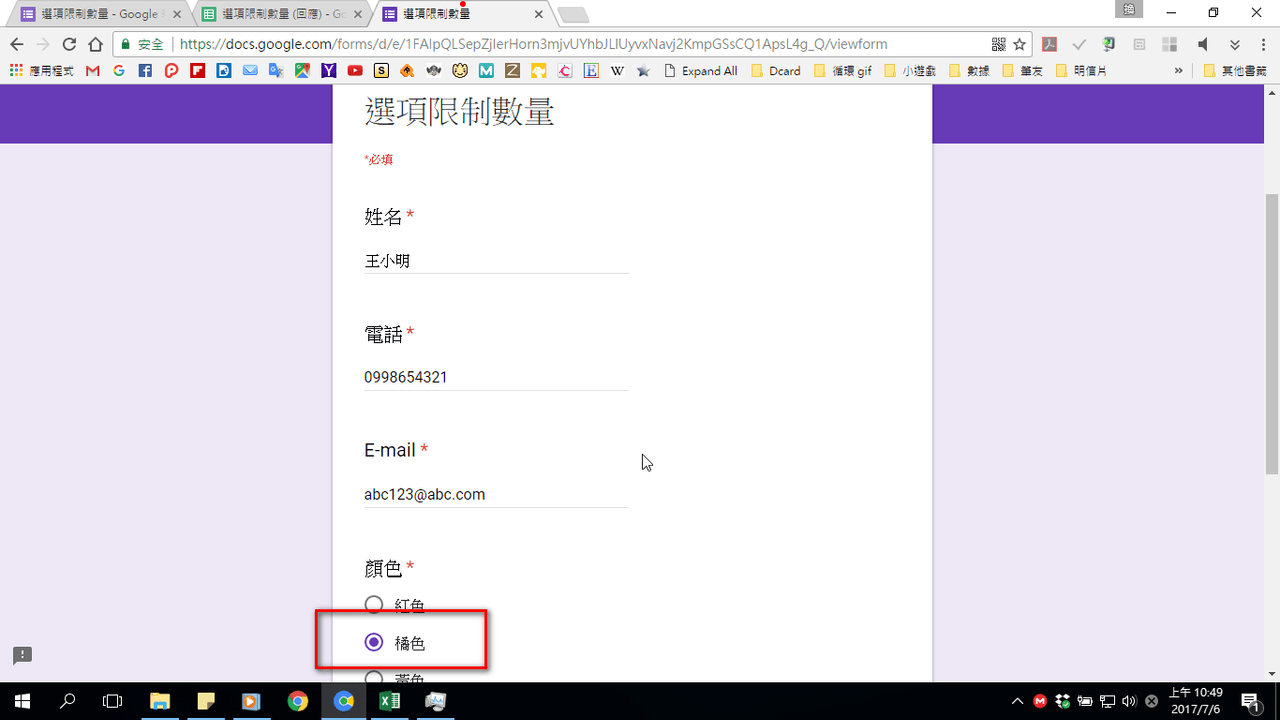1280x720 pixels.
Task: Show more extensions chevron in toolbar
Action: tap(1235, 44)
